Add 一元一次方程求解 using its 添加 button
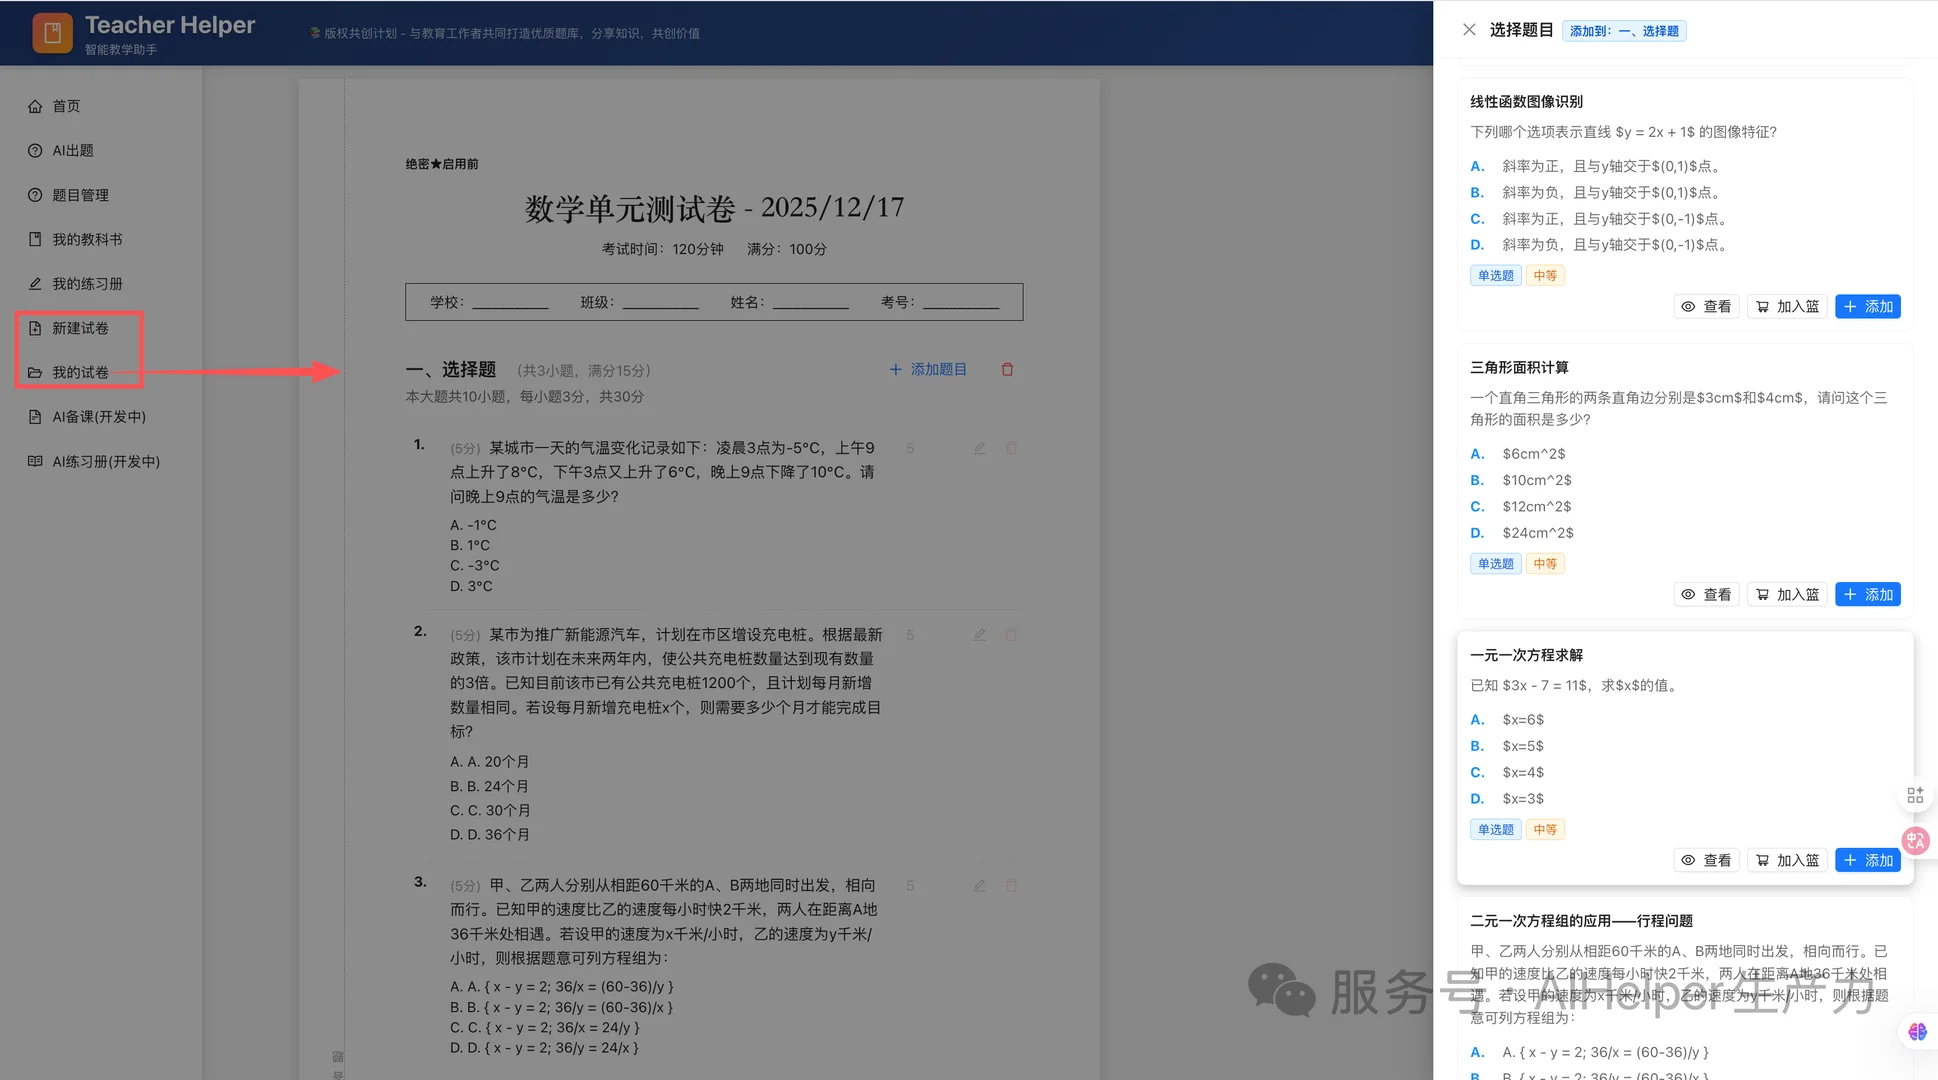 1867,860
